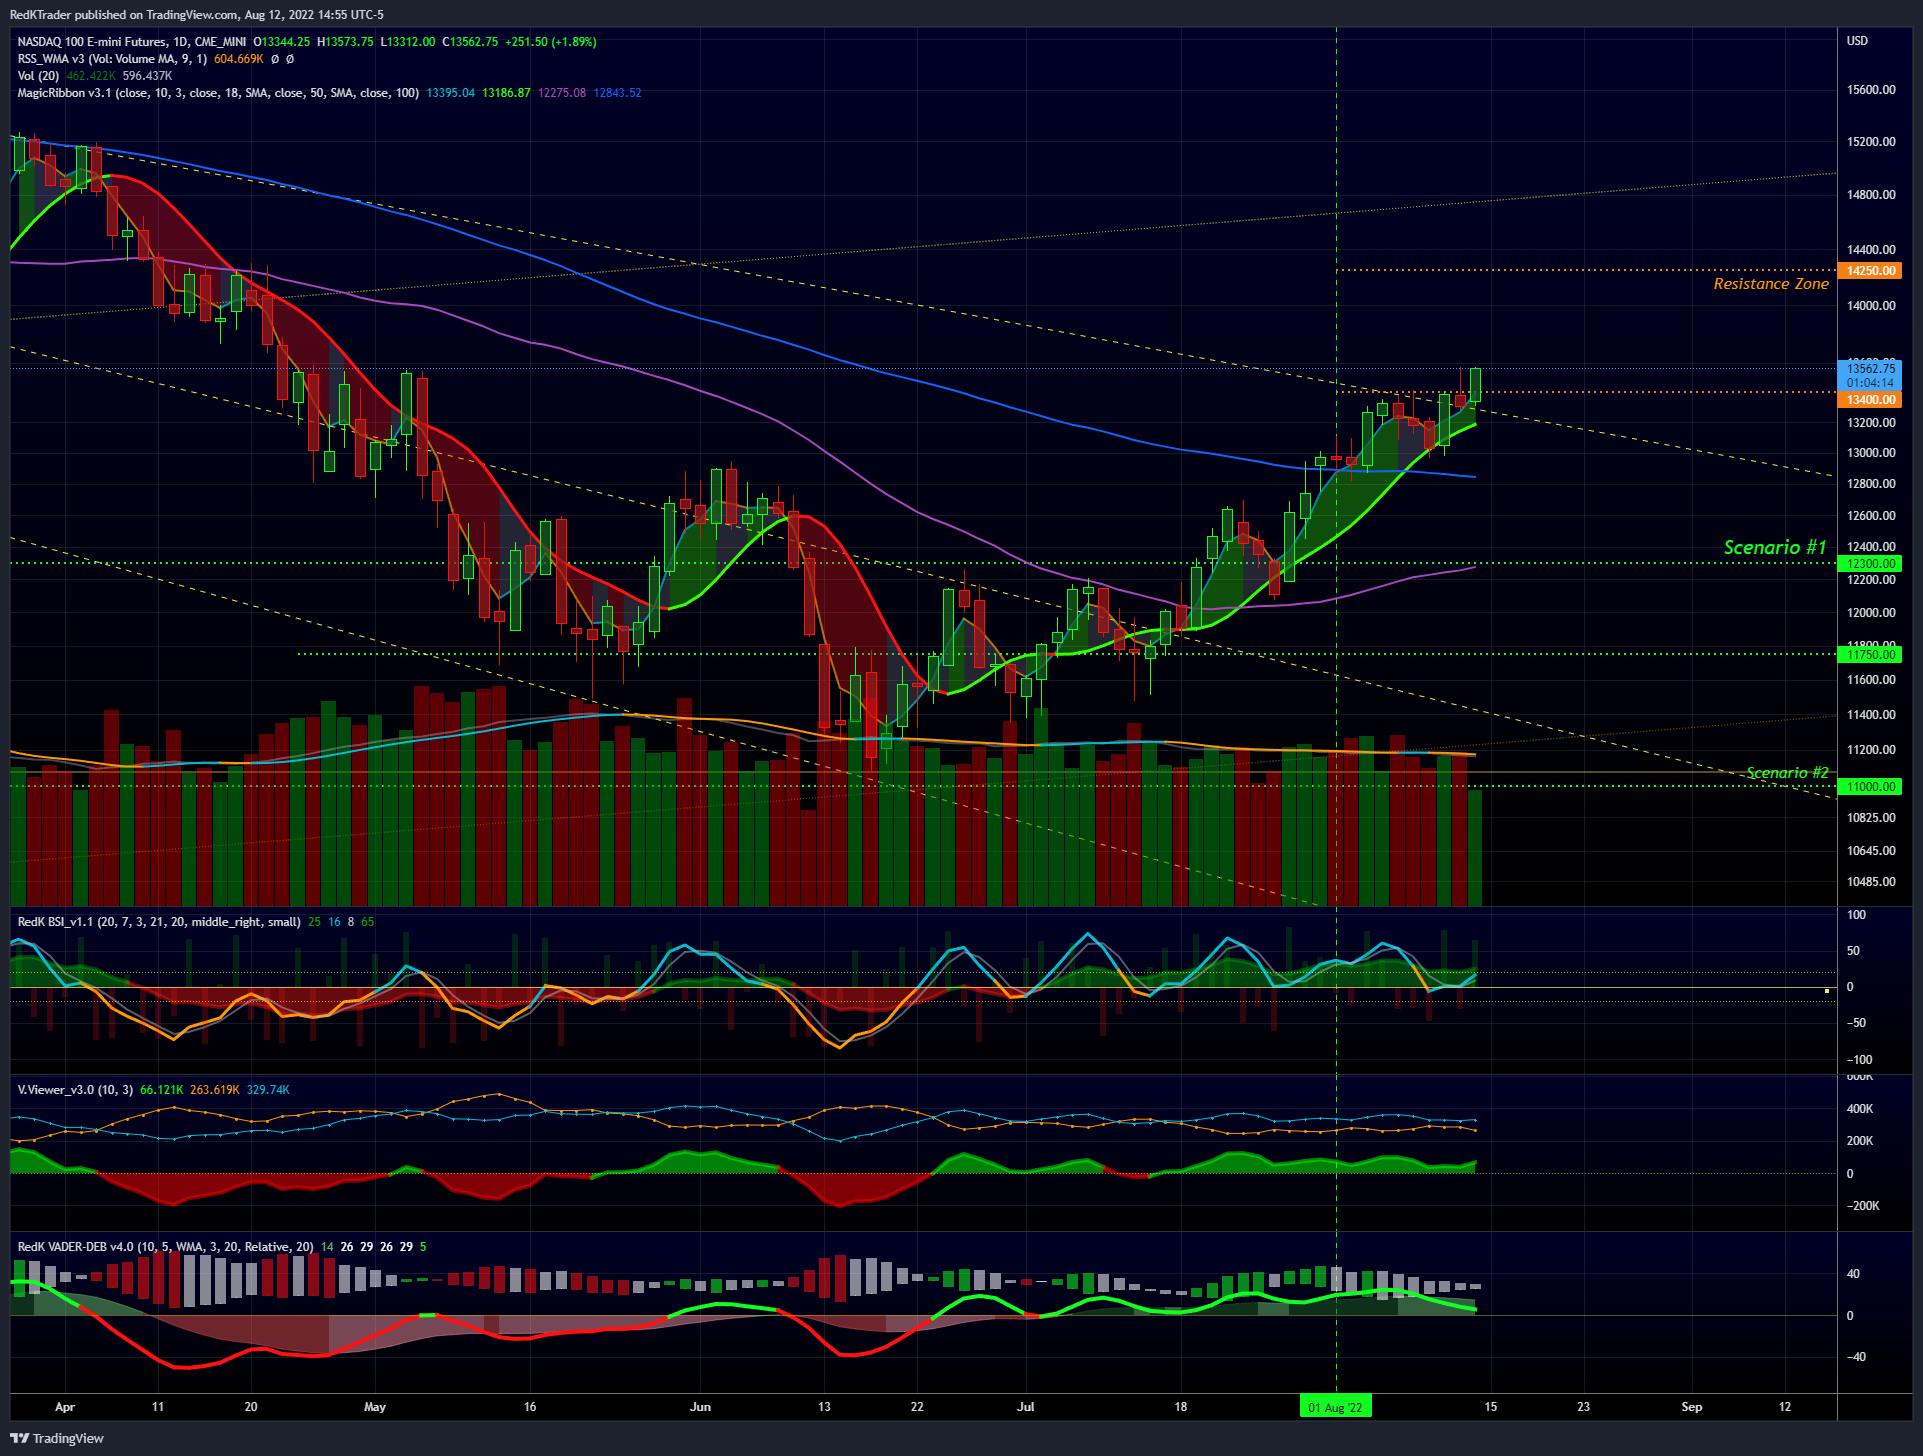Click the open value O13344.25
1923x1456 pixels.
point(281,42)
